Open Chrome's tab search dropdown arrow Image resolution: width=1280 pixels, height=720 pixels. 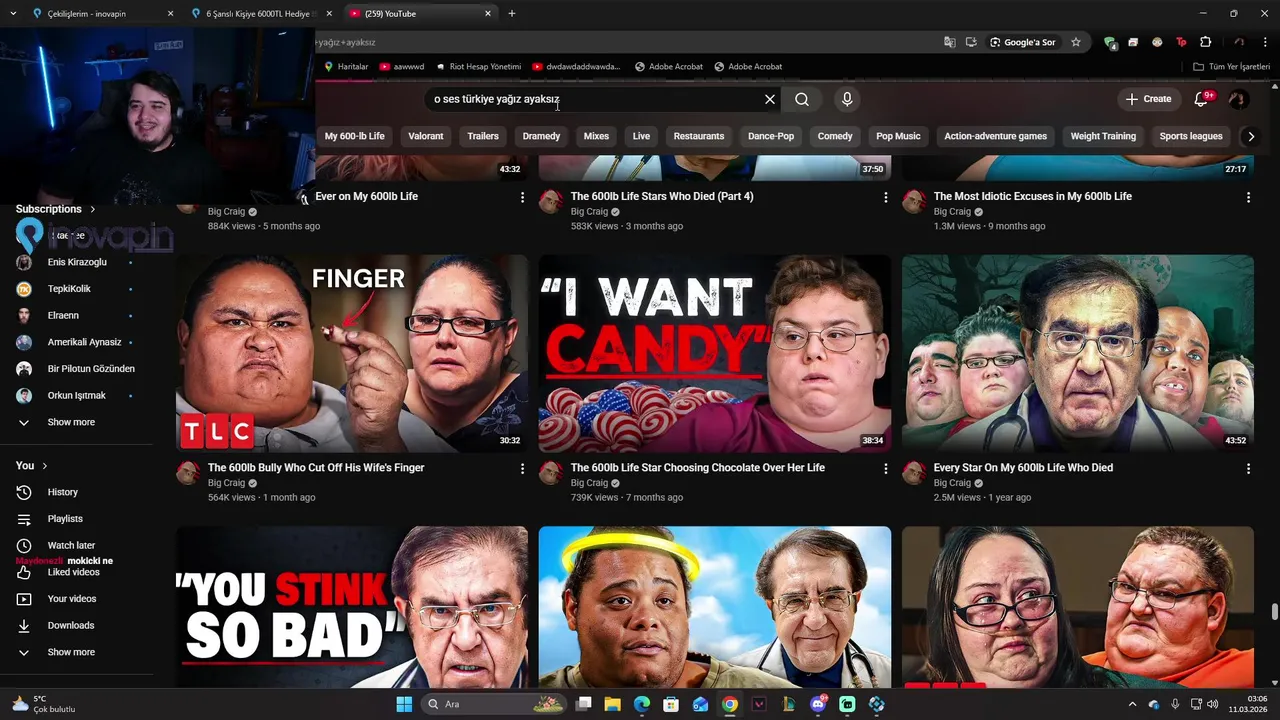coord(13,14)
